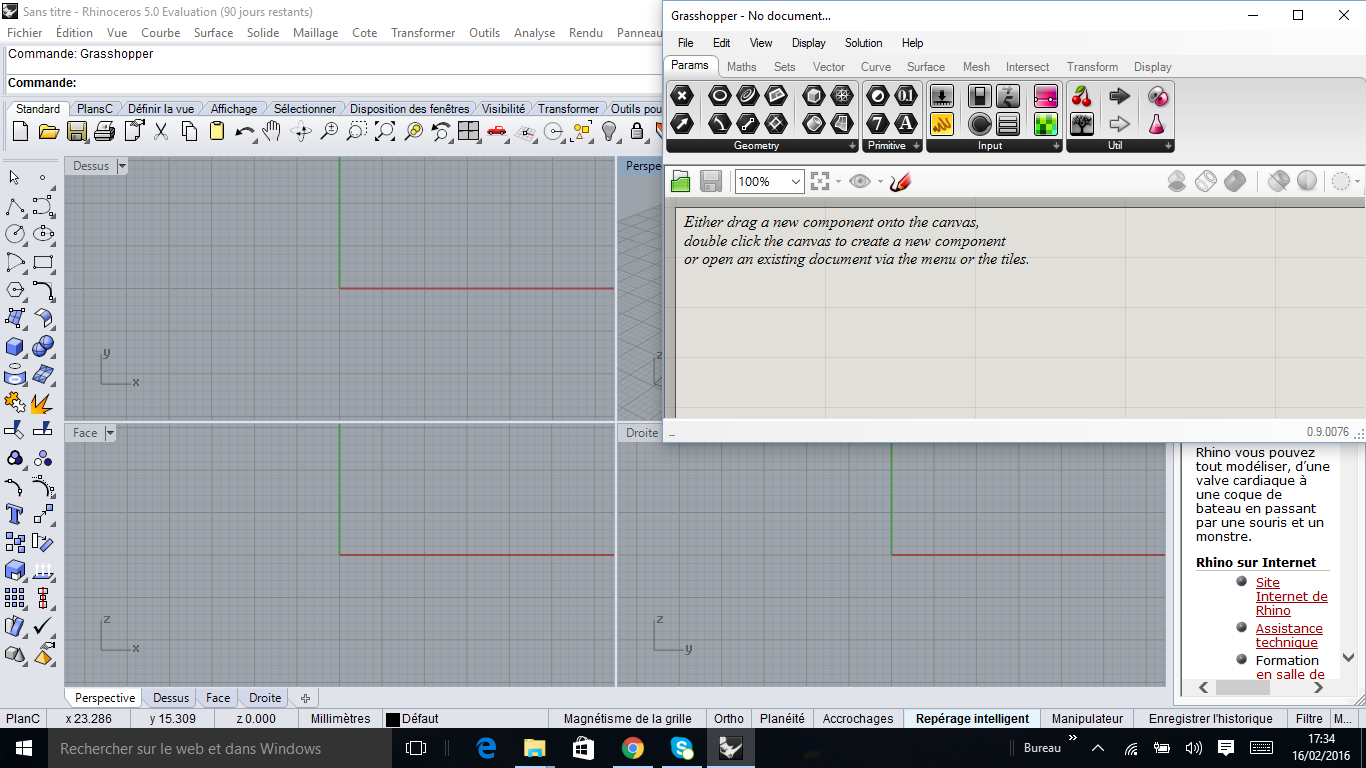1366x768 pixels.
Task: Select the Gradient control icon in Input
Action: [x=1045, y=96]
